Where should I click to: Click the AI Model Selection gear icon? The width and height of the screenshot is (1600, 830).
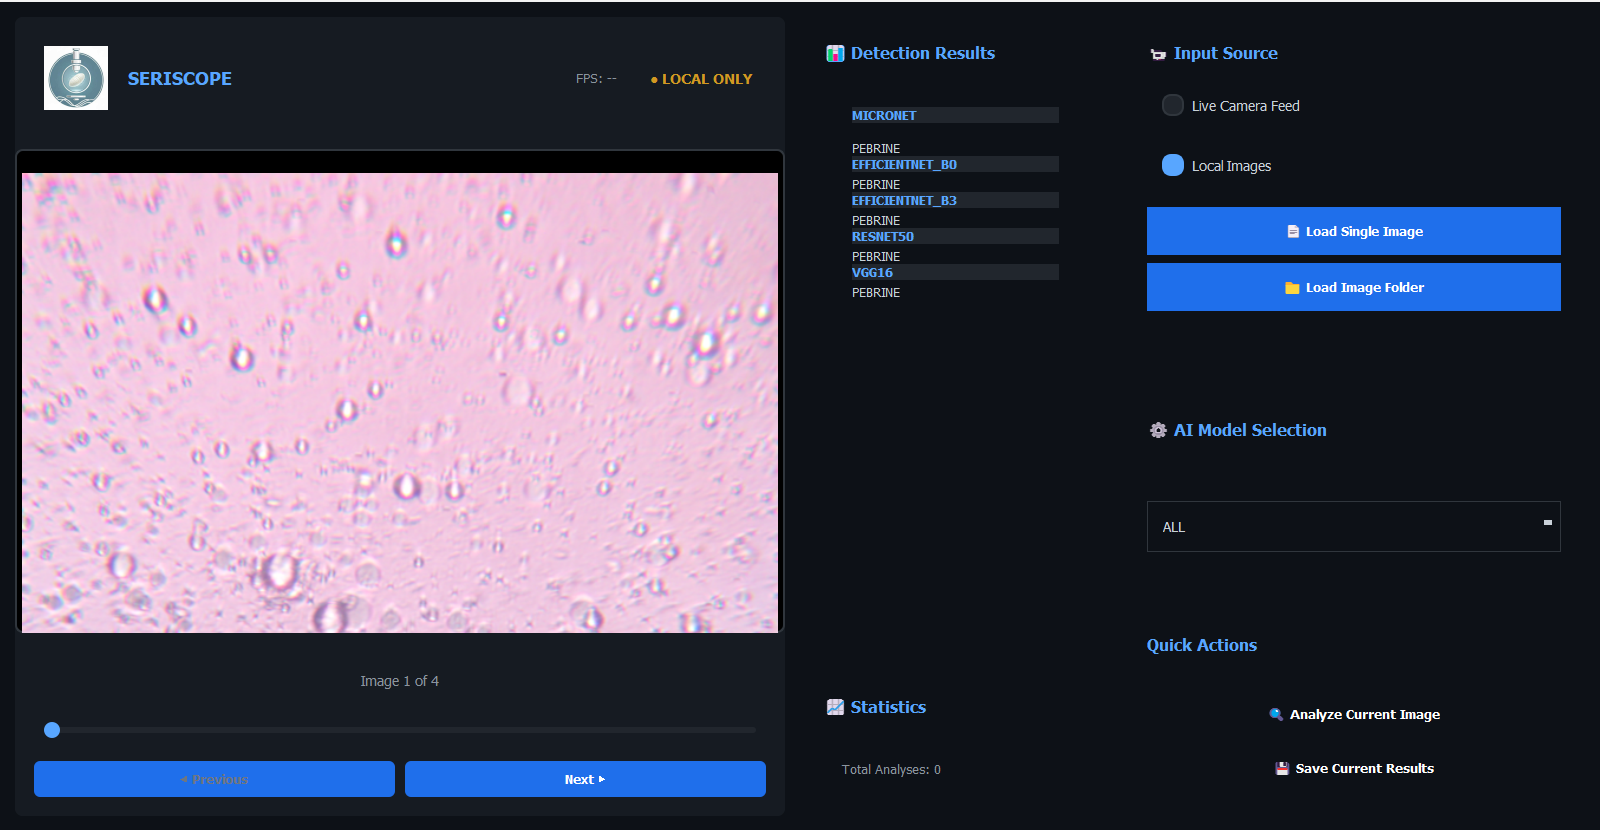tap(1158, 430)
